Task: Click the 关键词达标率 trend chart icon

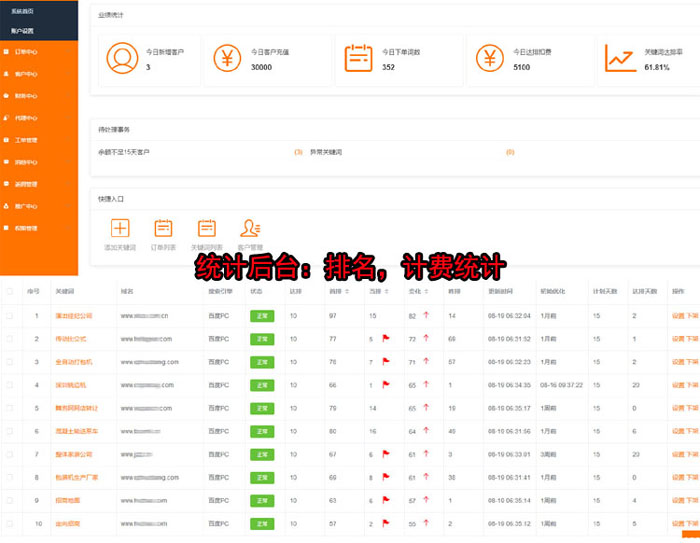Action: (620, 58)
